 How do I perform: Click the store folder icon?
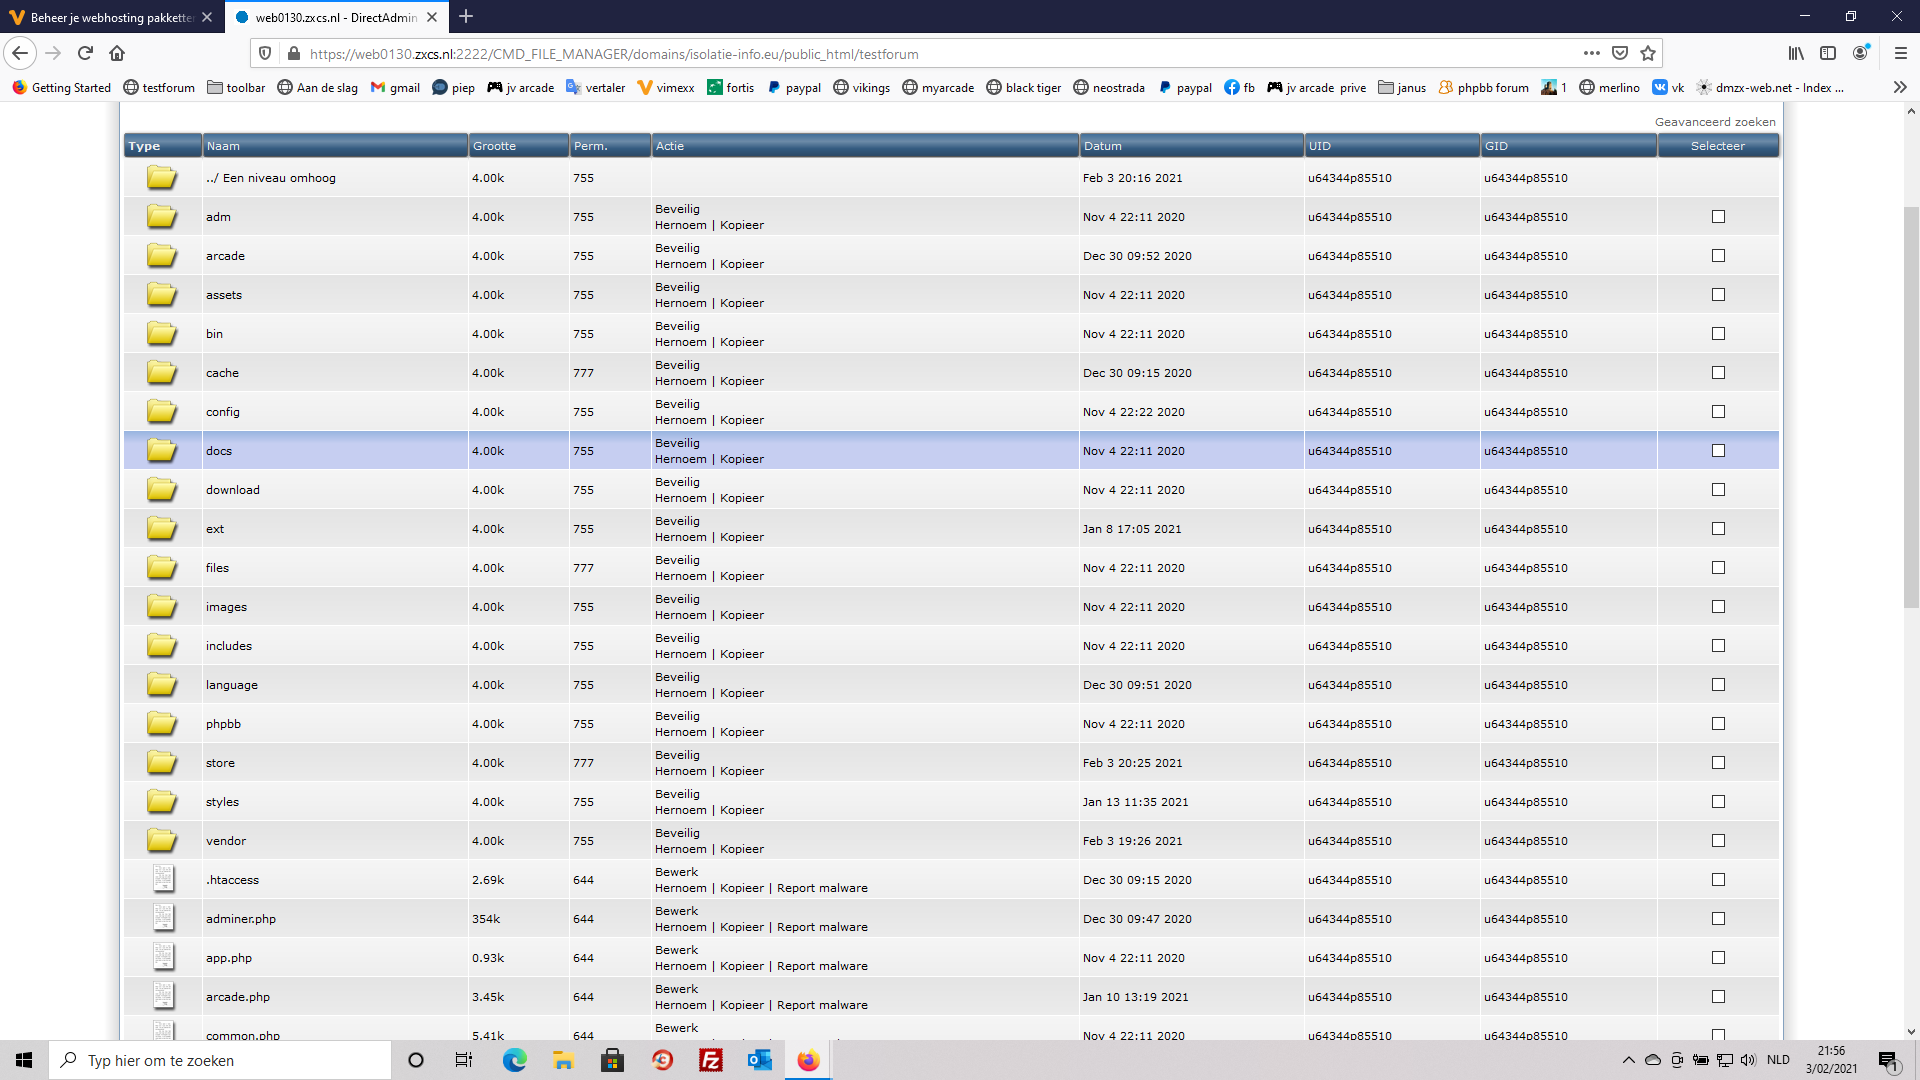coord(161,762)
